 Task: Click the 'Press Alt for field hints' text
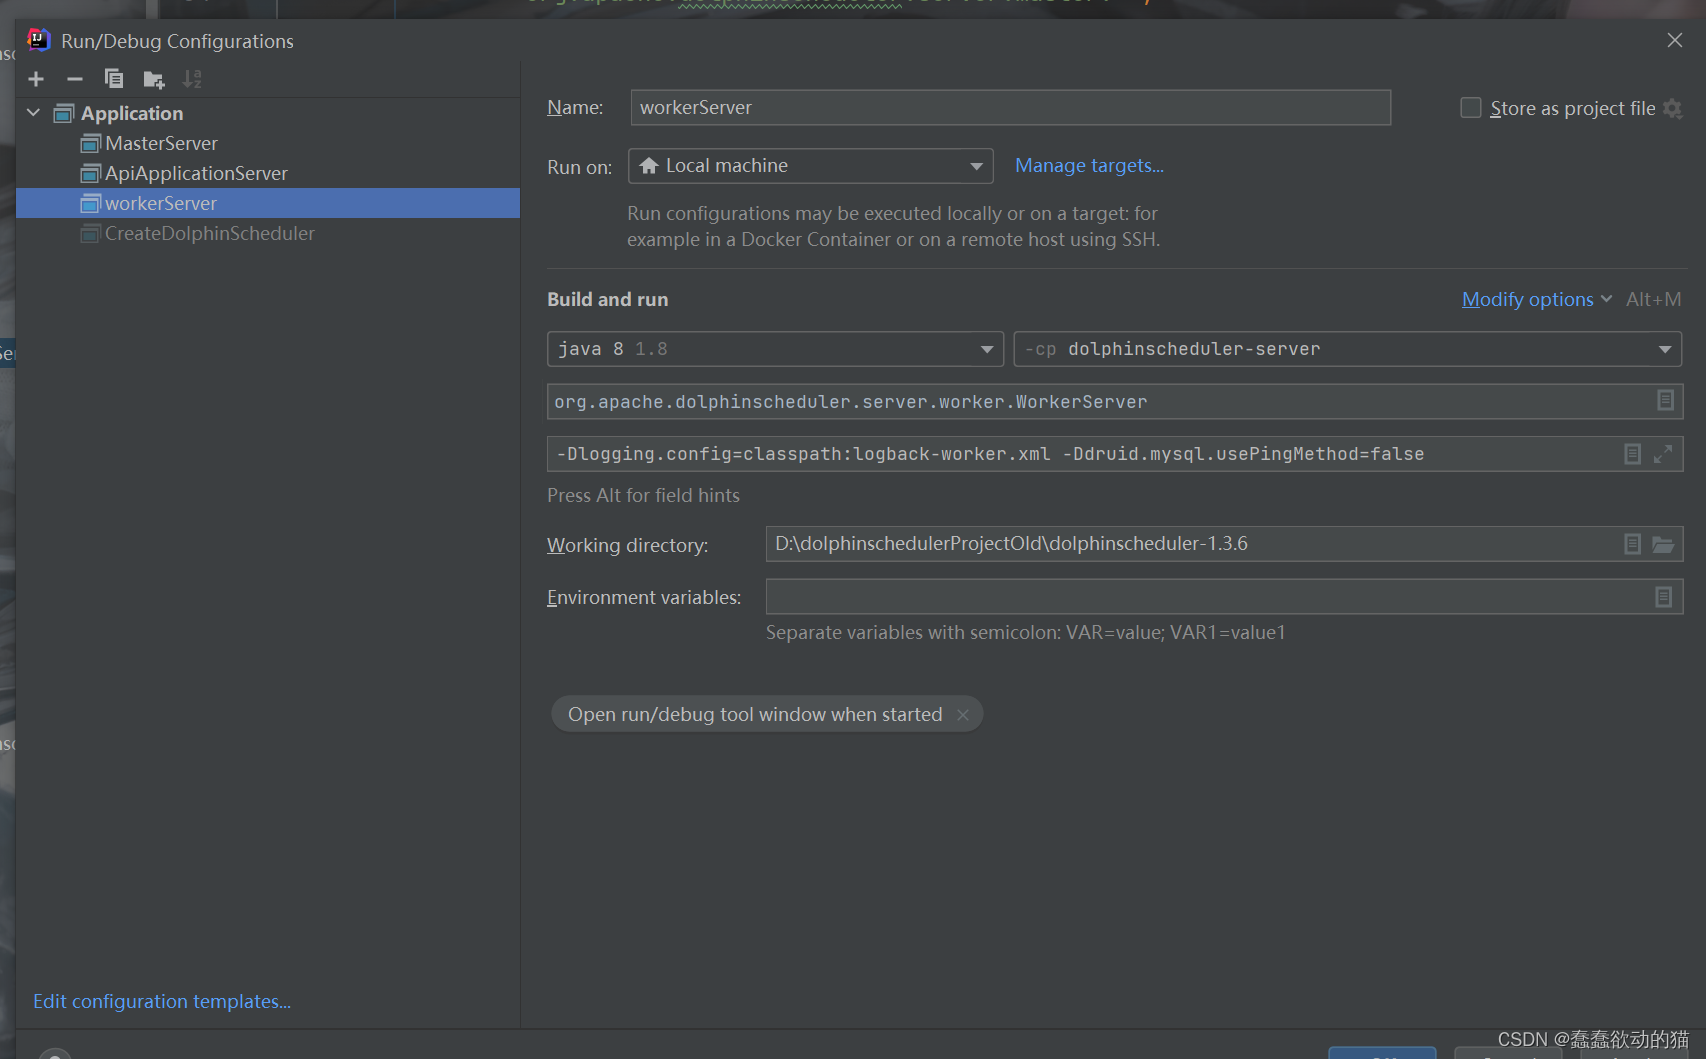click(643, 495)
